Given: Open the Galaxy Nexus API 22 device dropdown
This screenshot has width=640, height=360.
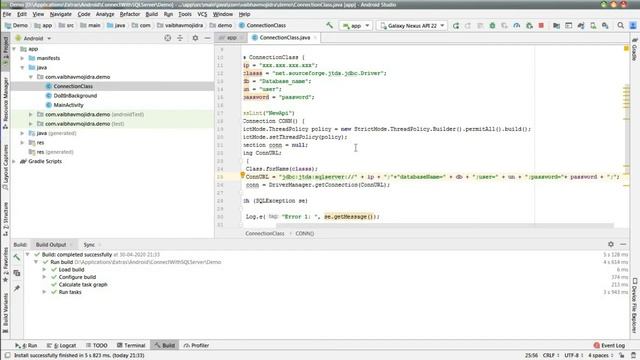Looking at the screenshot, I should [x=412, y=25].
